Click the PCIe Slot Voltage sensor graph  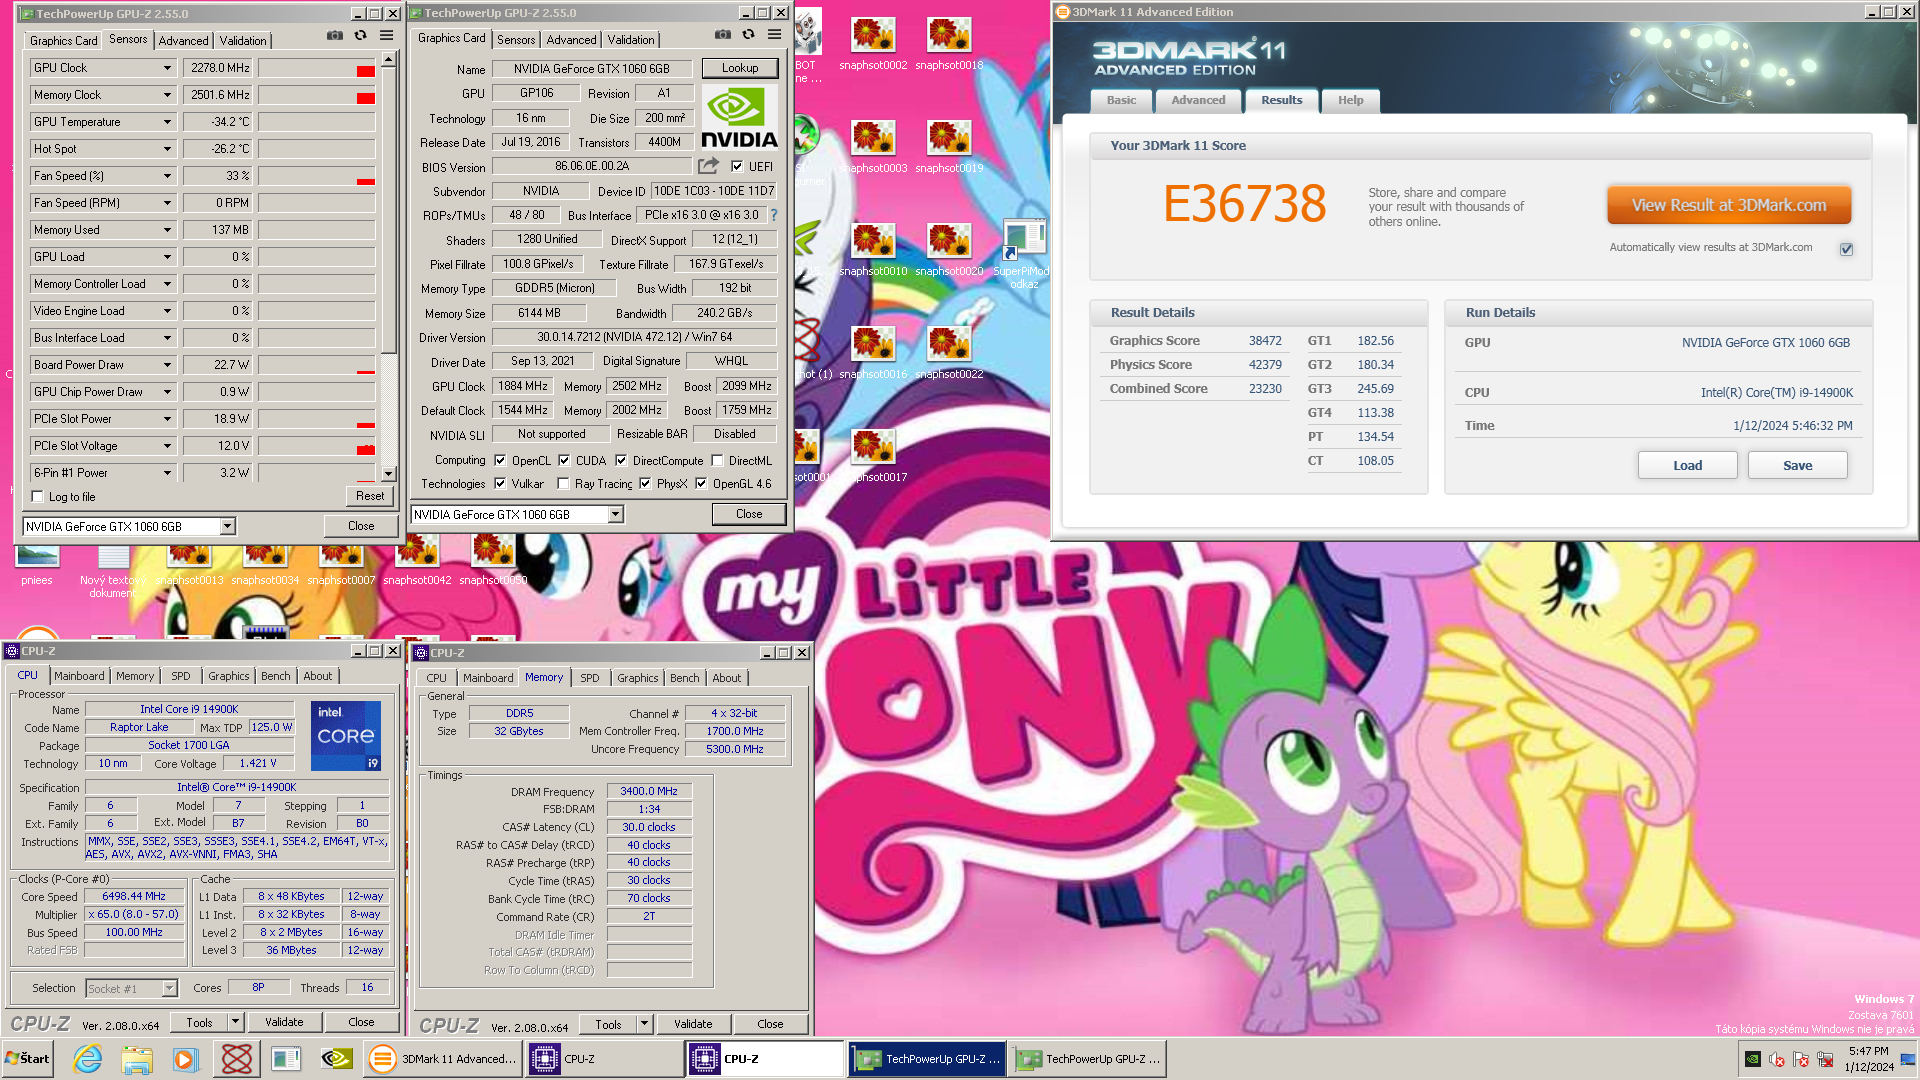(317, 446)
